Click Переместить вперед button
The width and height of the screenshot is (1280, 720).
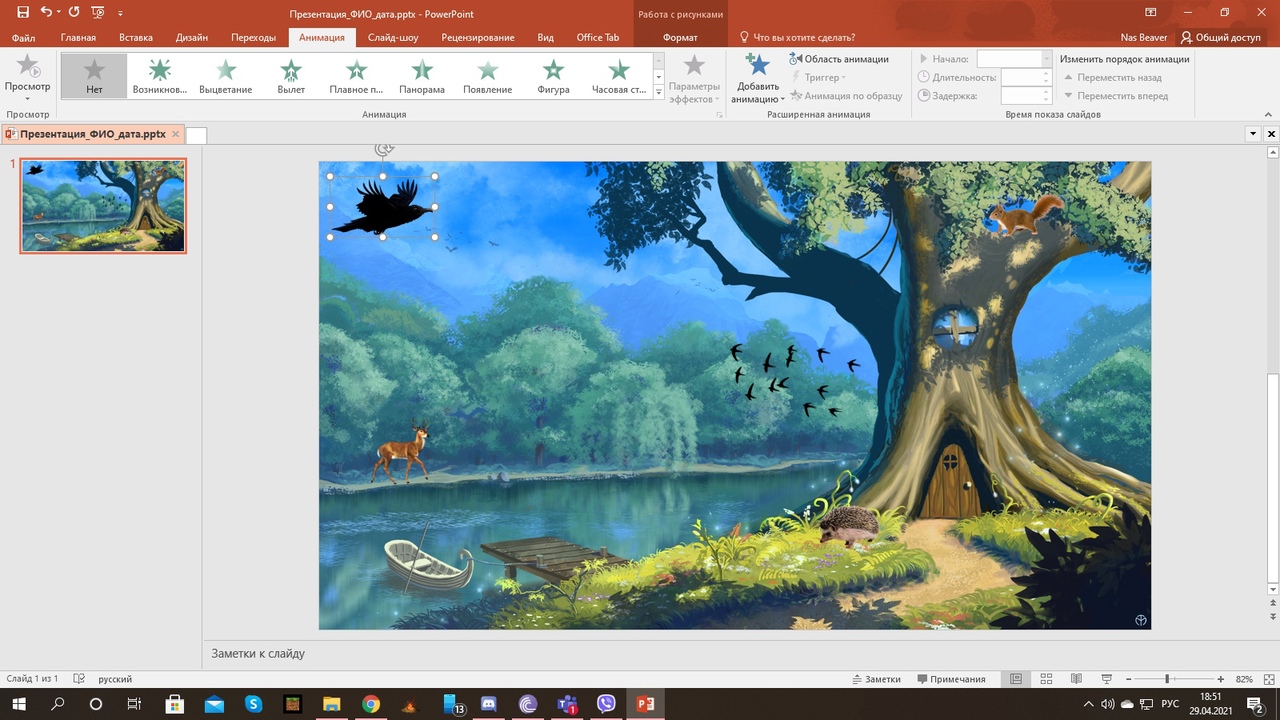tap(1115, 96)
